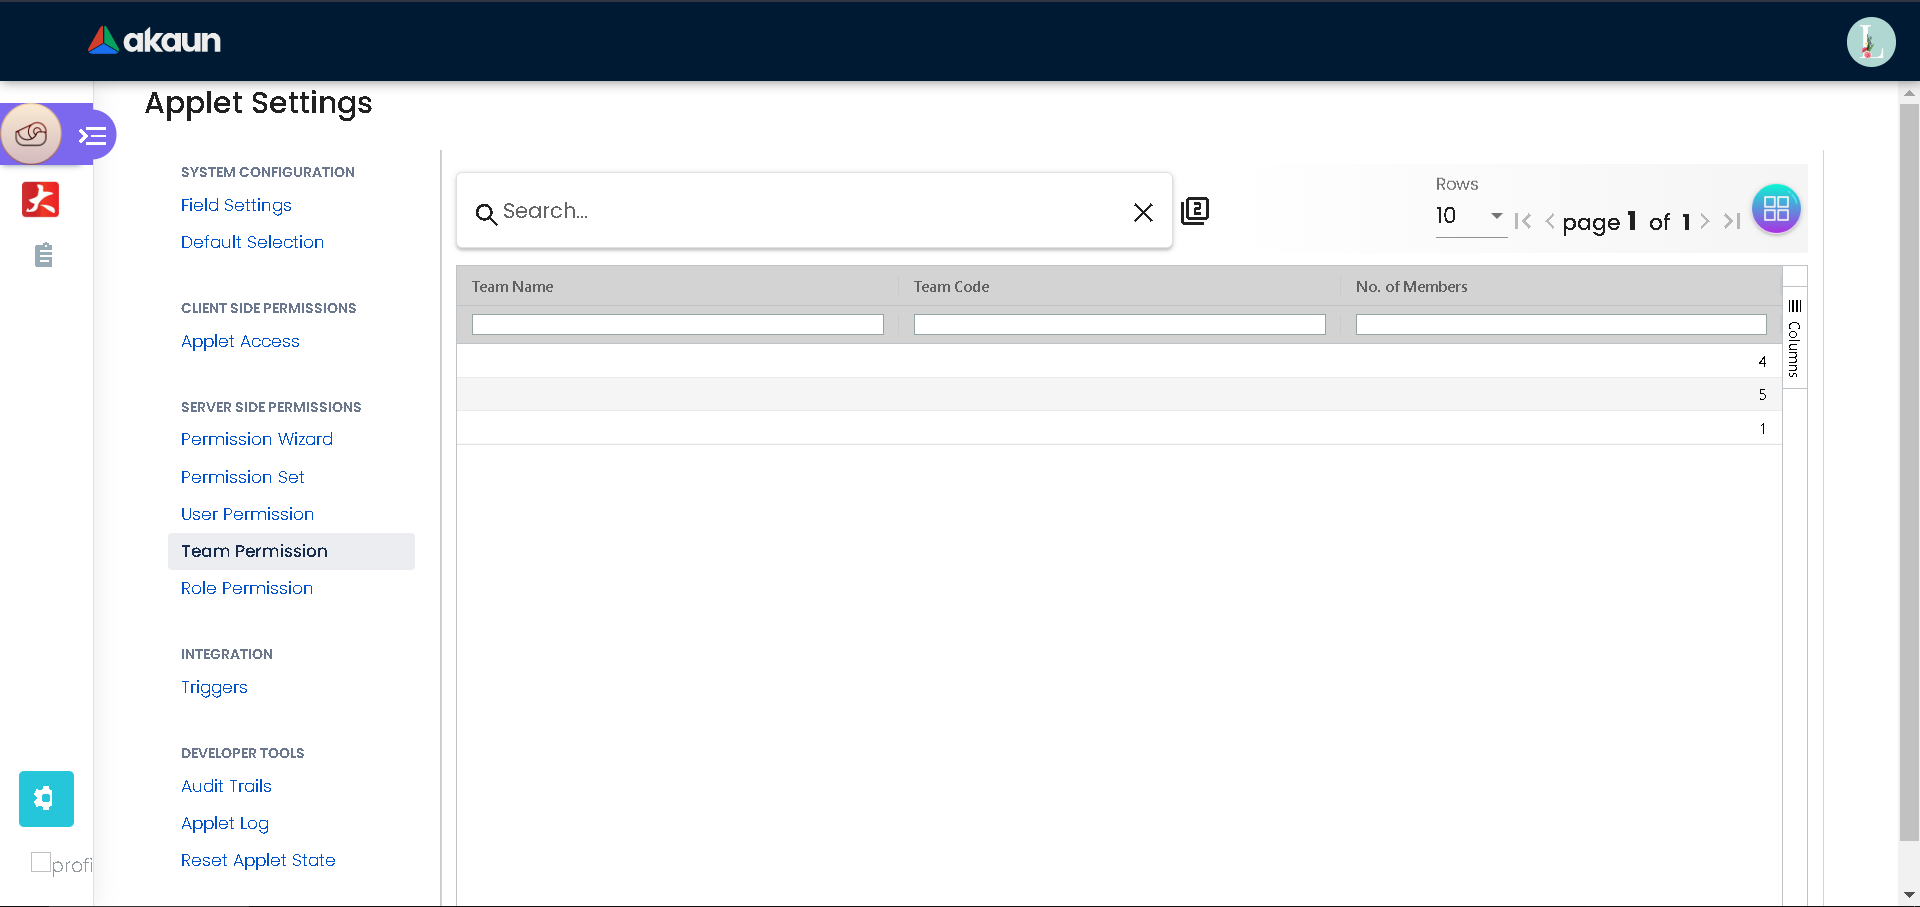
Task: Open Permission Wizard
Action: coord(257,439)
